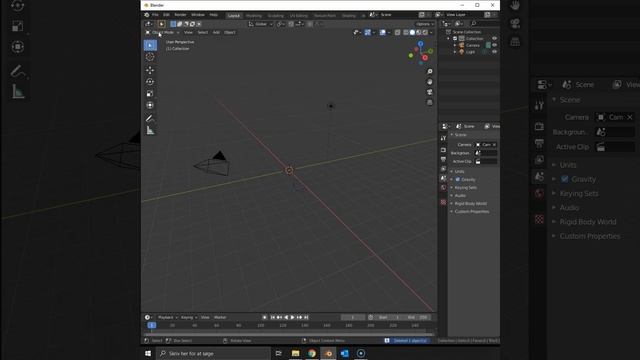Open the Tool properties tab
Image resolution: width=640 pixels, height=360 pixels.
tap(443, 138)
